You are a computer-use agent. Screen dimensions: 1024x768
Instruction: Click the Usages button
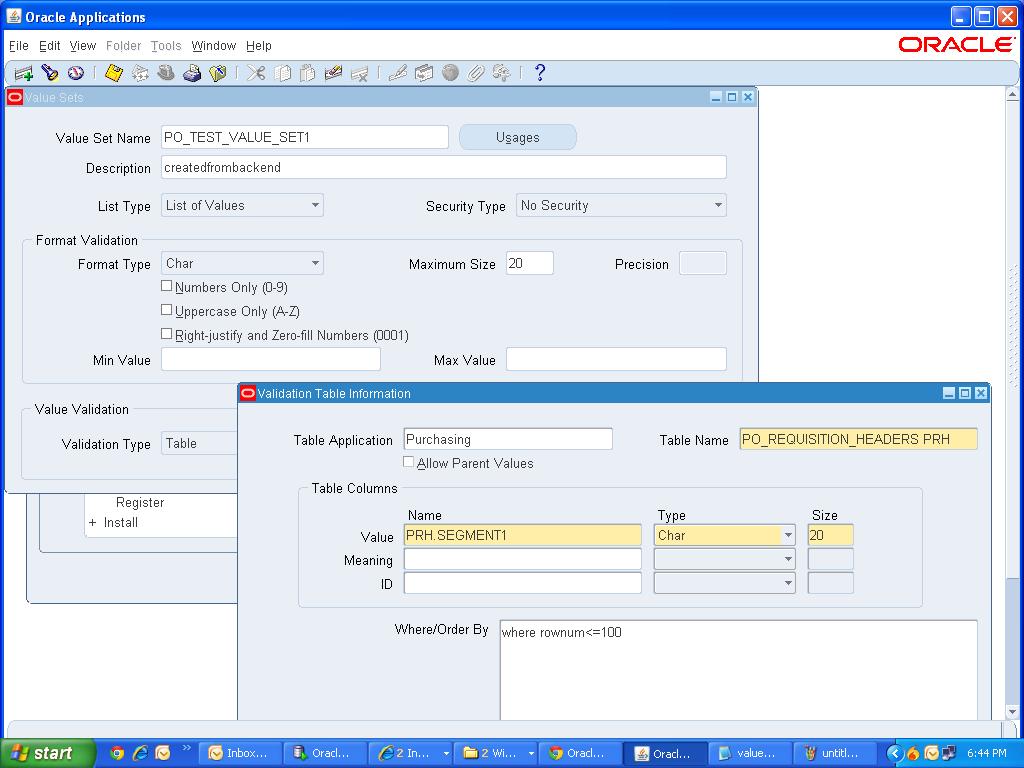[517, 137]
